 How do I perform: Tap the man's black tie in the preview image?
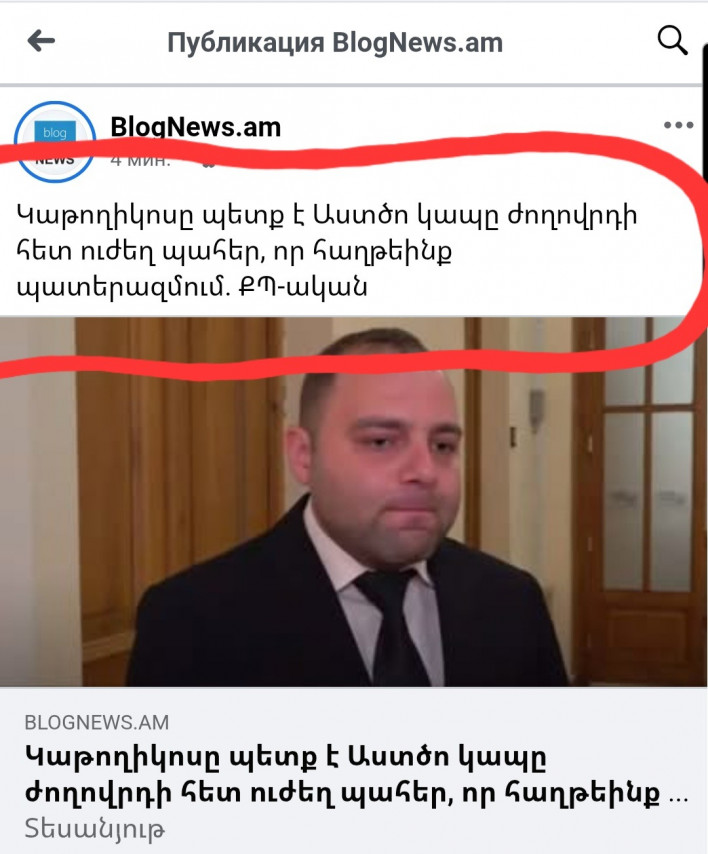392,626
